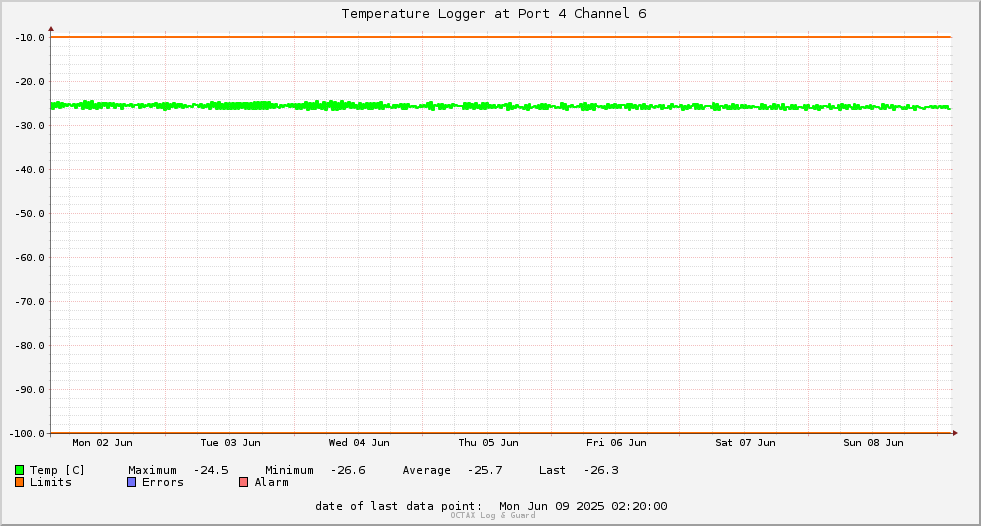Viewport: 981px width, 526px height.
Task: Click the -70.0 y-axis label
Action: pyautogui.click(x=30, y=301)
